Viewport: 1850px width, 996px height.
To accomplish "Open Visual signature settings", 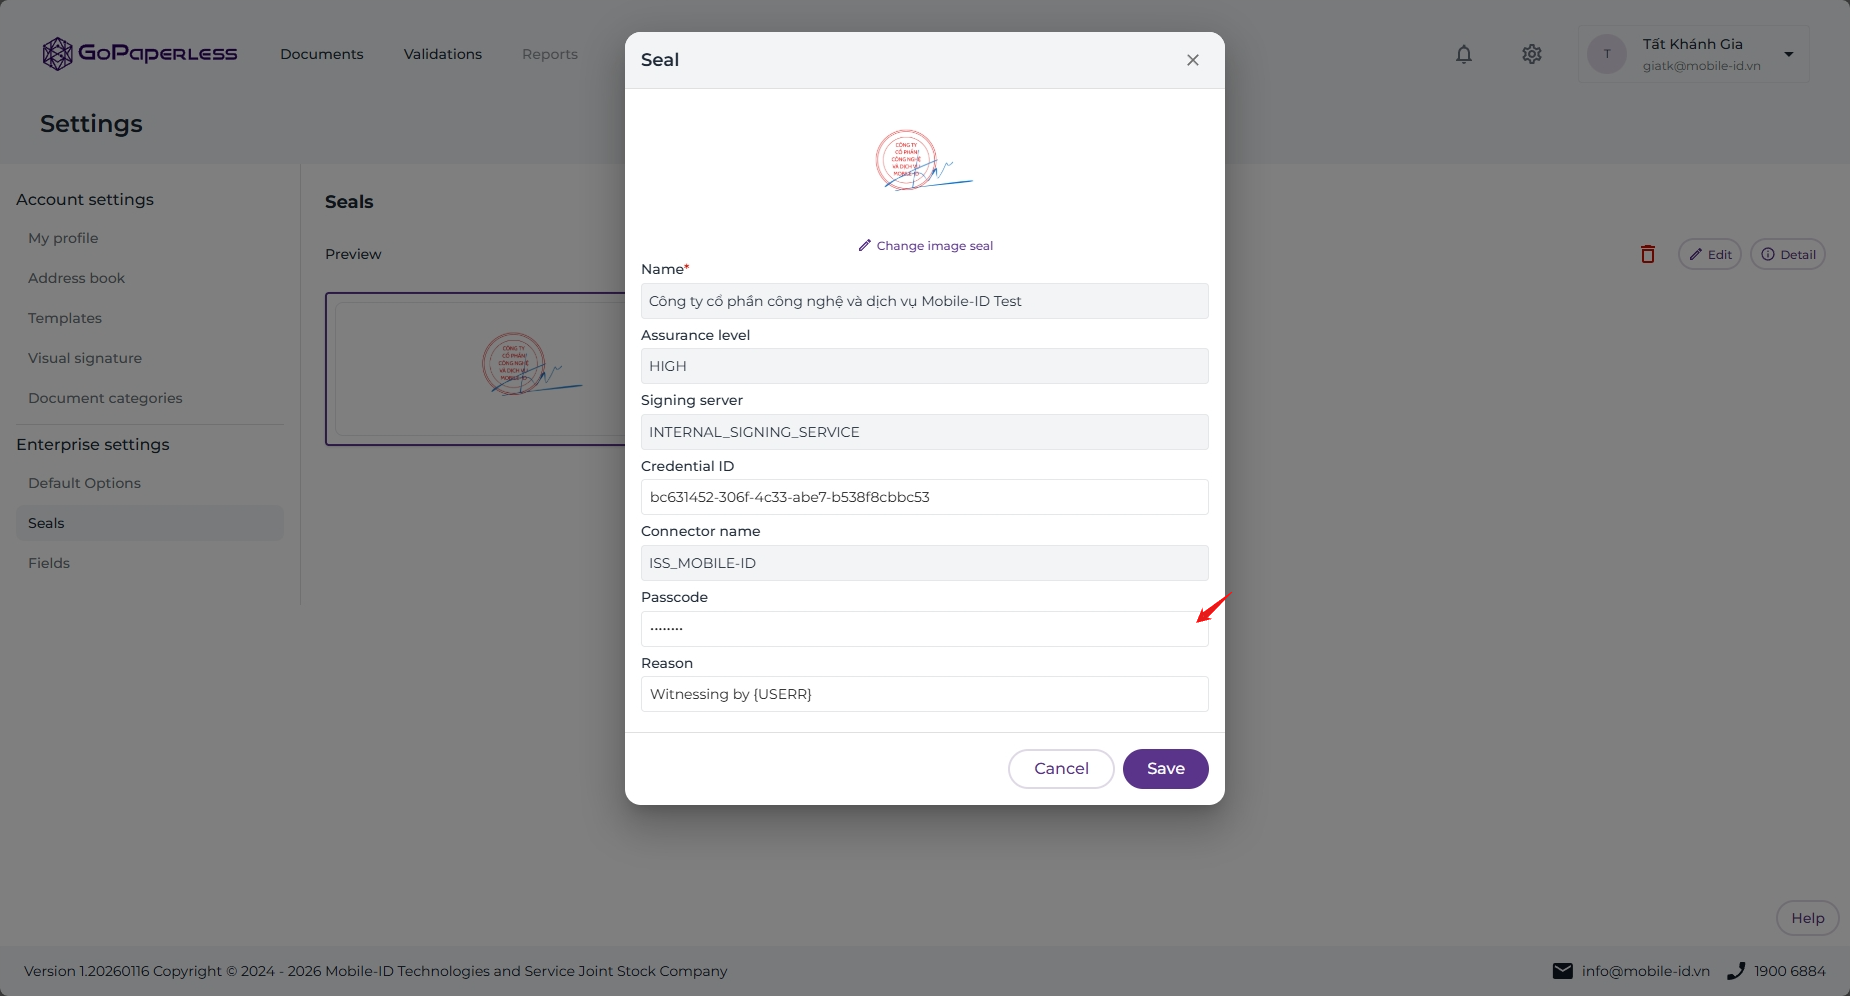I will (85, 358).
